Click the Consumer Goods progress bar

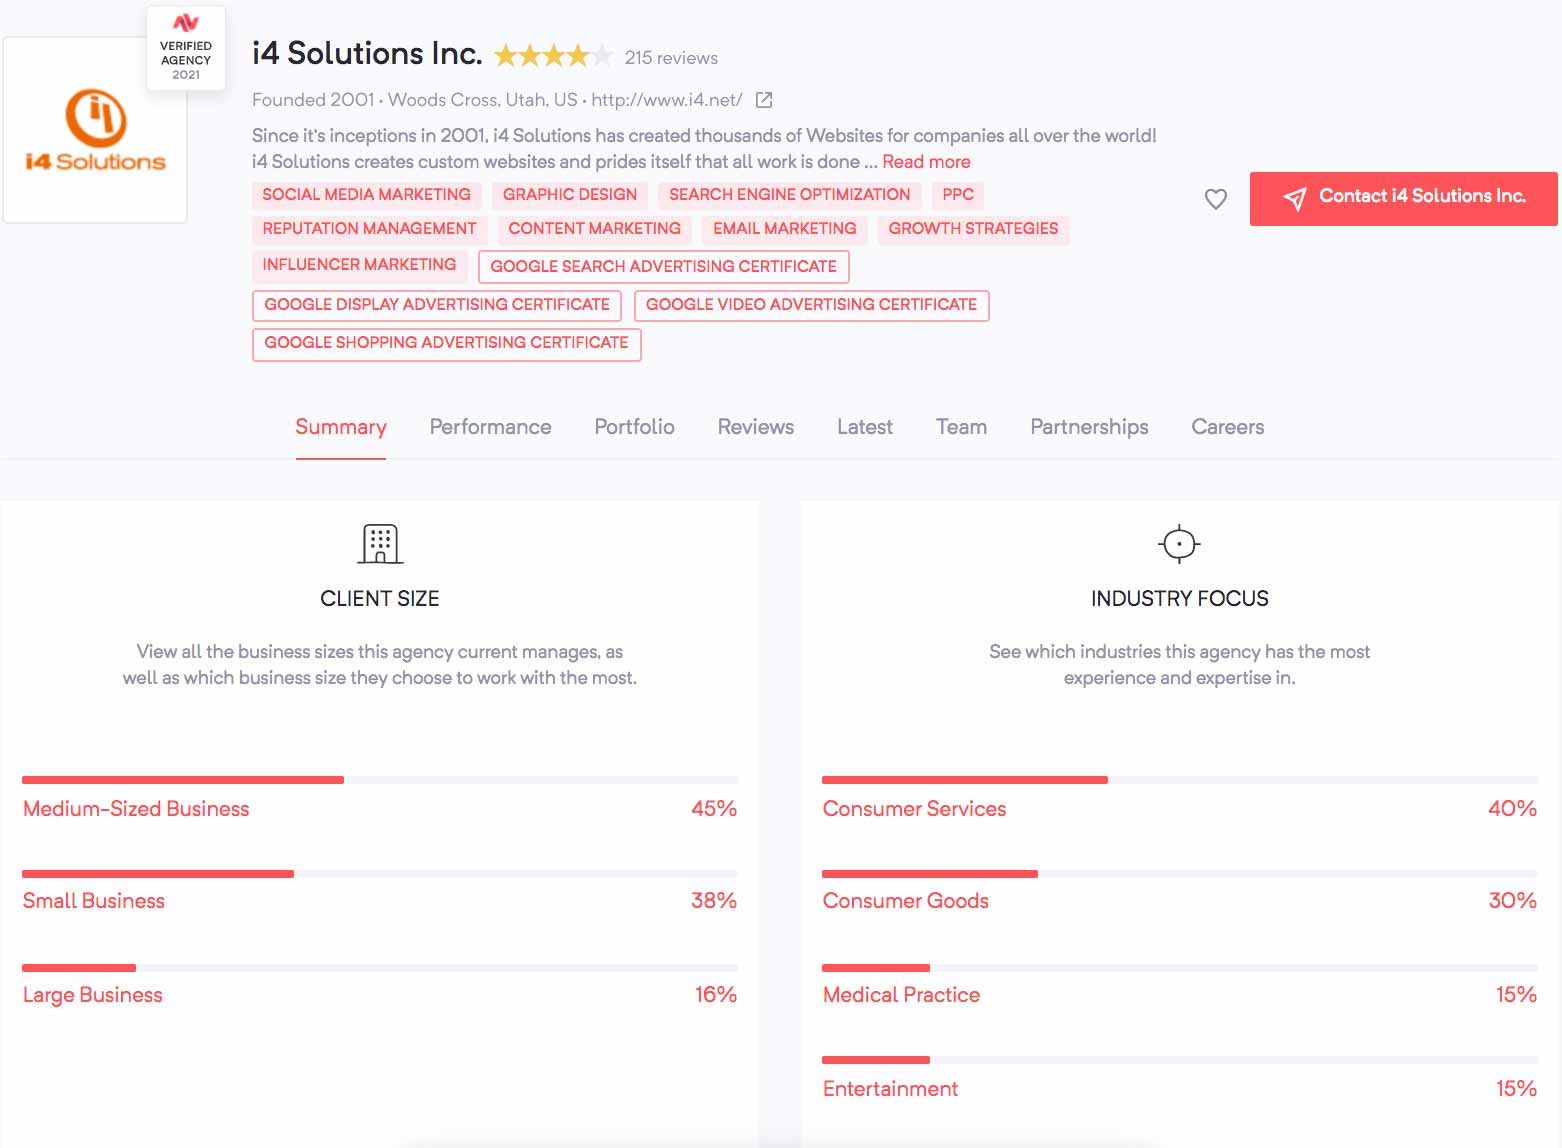click(x=1180, y=874)
